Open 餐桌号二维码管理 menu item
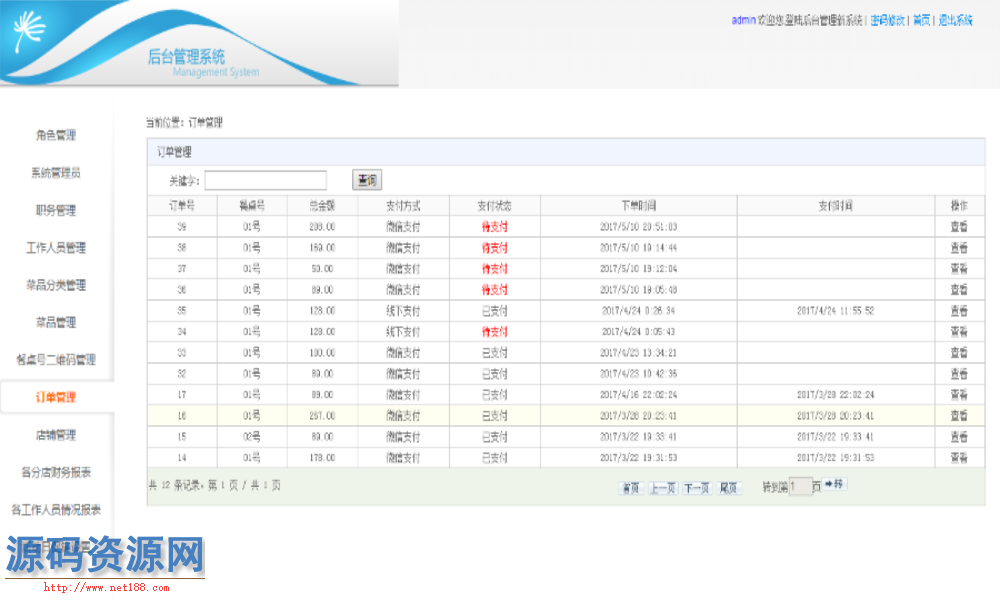The image size is (1000, 600). coord(56,360)
